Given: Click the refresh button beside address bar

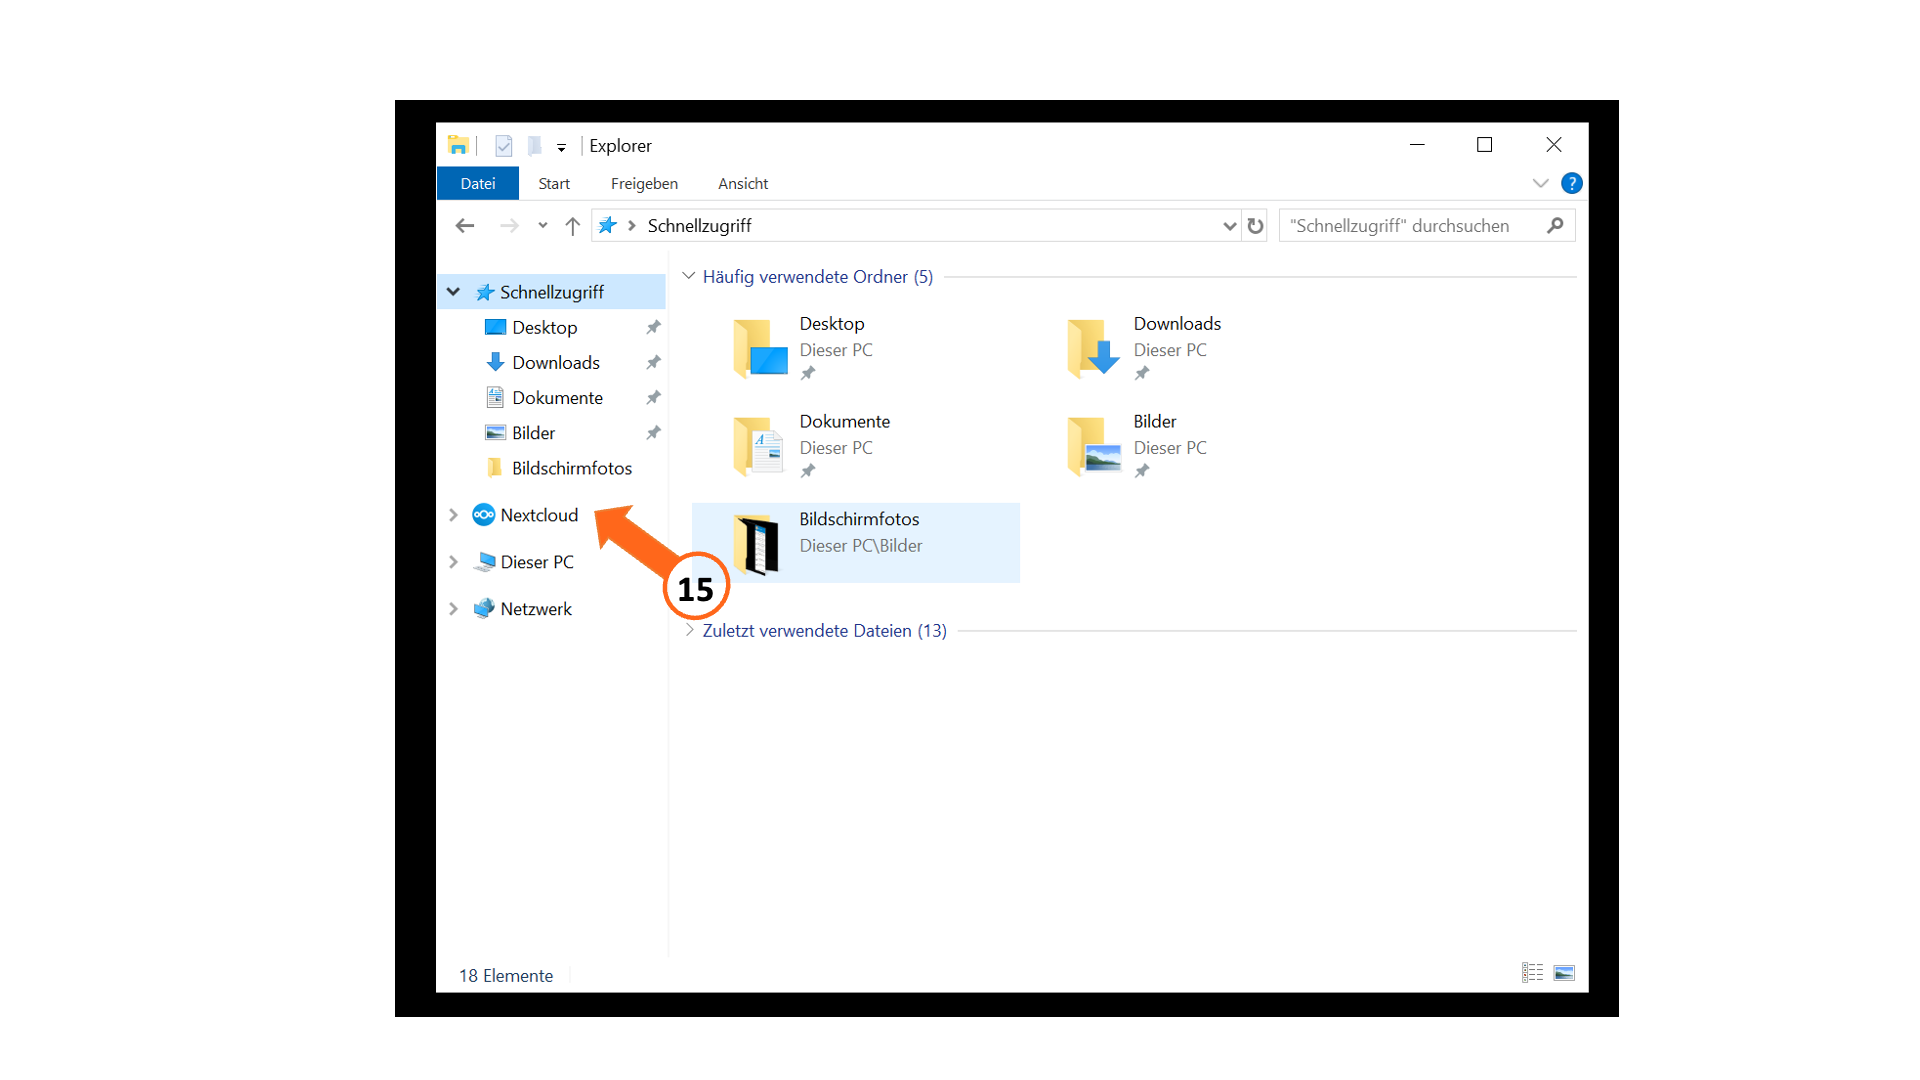Looking at the screenshot, I should (x=1255, y=226).
